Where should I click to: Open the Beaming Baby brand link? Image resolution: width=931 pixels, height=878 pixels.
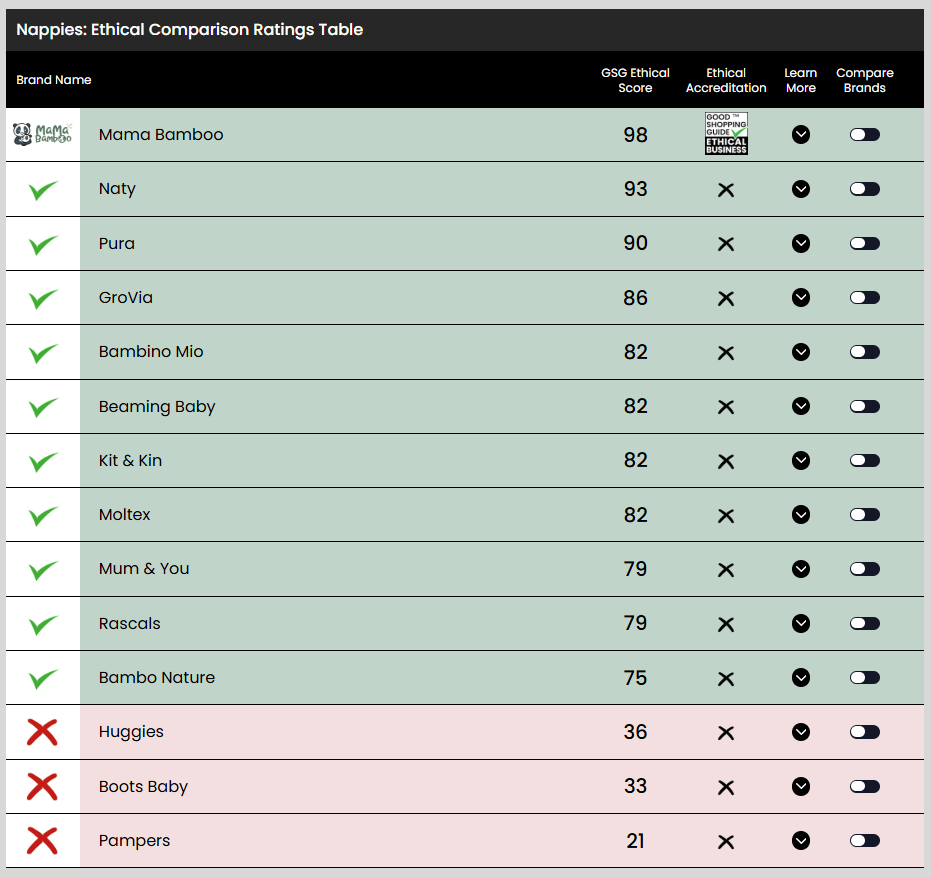[x=157, y=407]
